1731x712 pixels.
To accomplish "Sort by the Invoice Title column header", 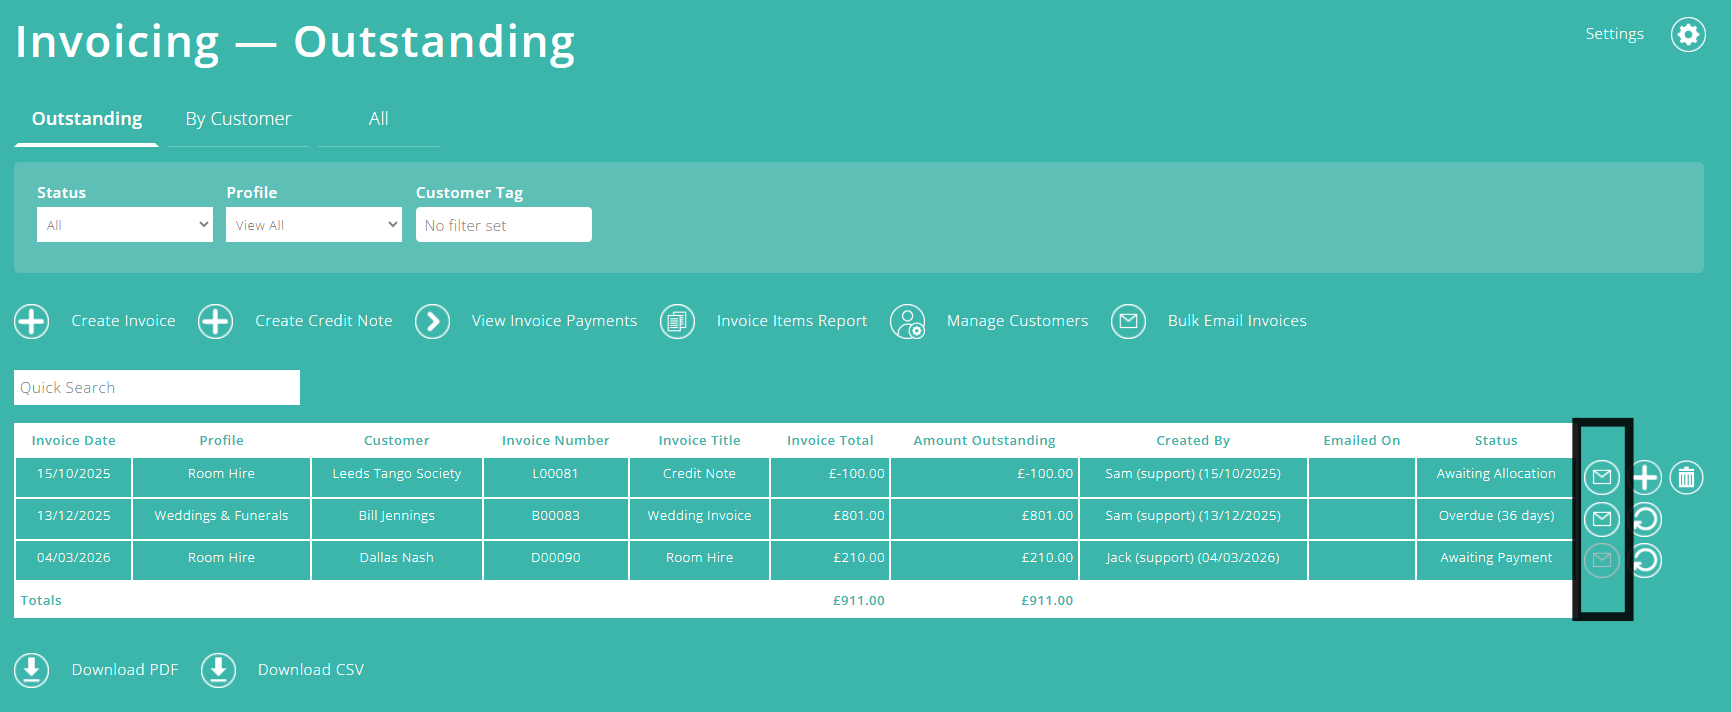I will coord(699,441).
